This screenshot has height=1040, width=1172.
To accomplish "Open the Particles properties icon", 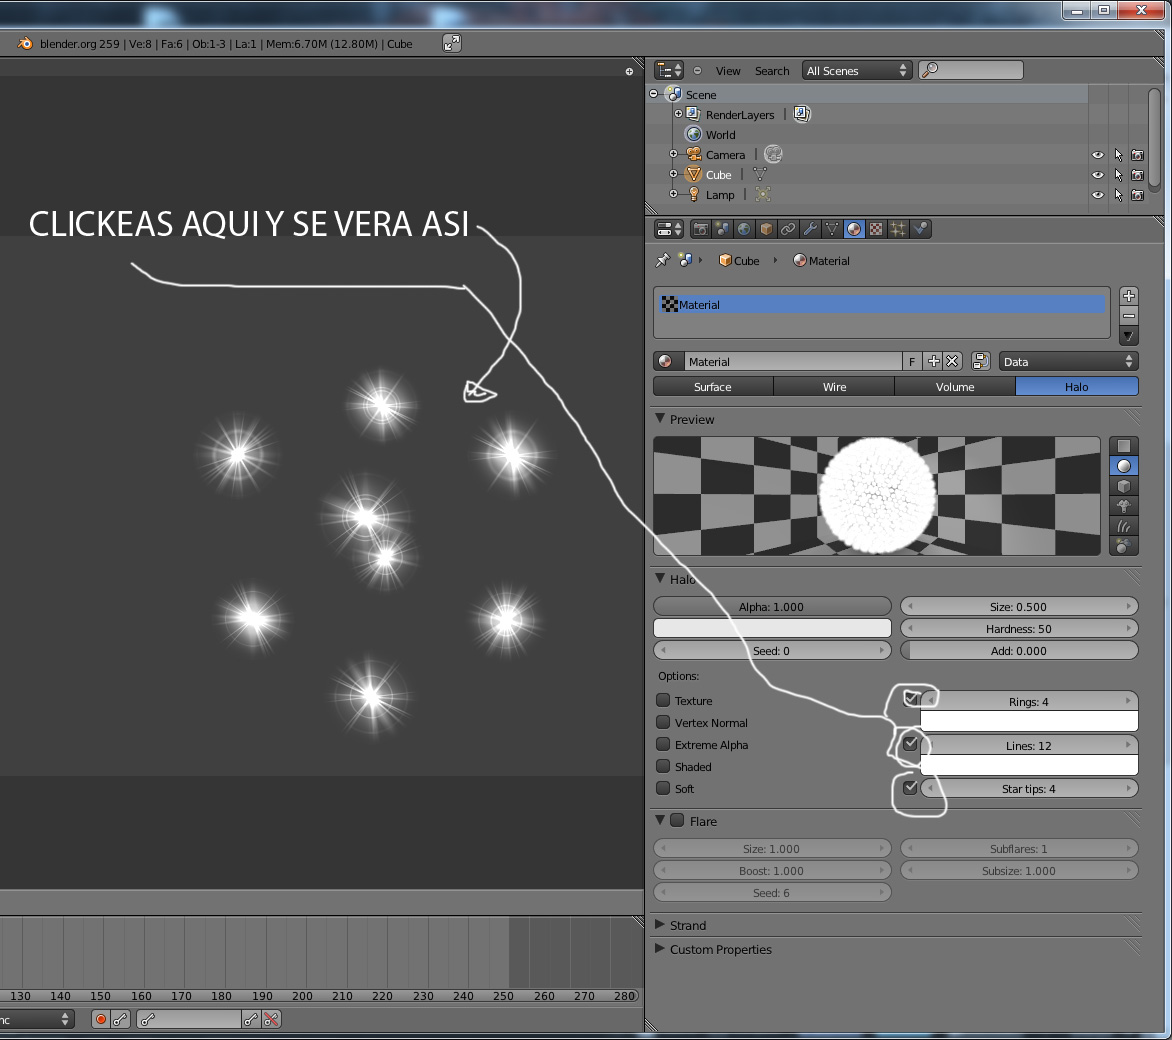I will coord(898,229).
